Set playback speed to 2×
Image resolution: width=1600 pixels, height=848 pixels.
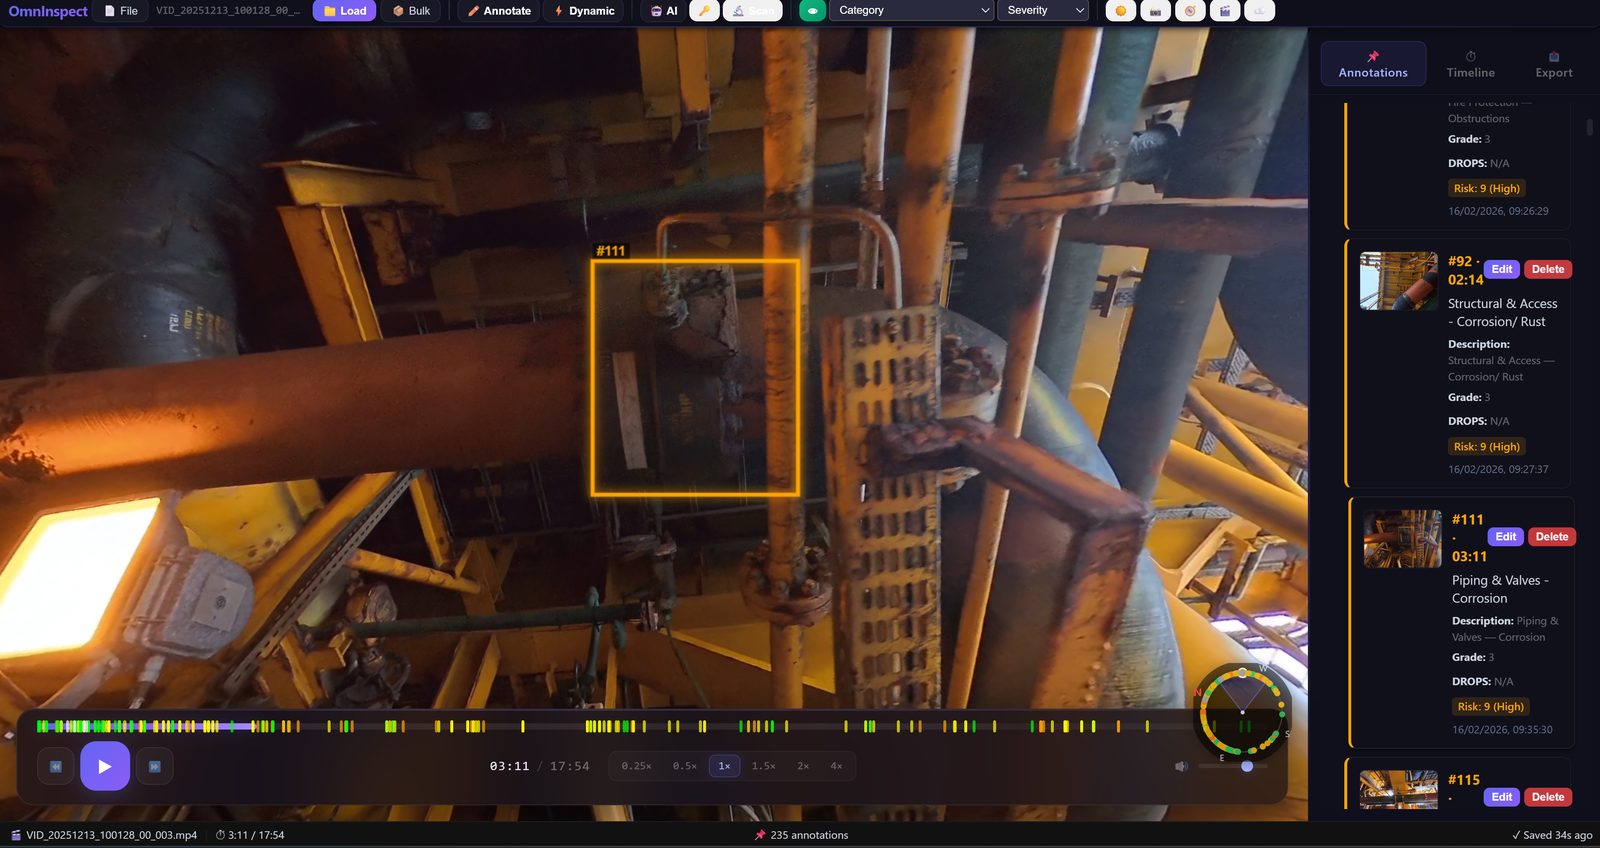(x=803, y=766)
